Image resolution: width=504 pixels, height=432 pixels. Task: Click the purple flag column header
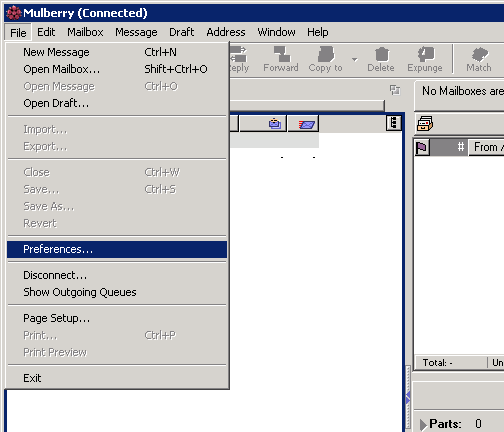(421, 147)
